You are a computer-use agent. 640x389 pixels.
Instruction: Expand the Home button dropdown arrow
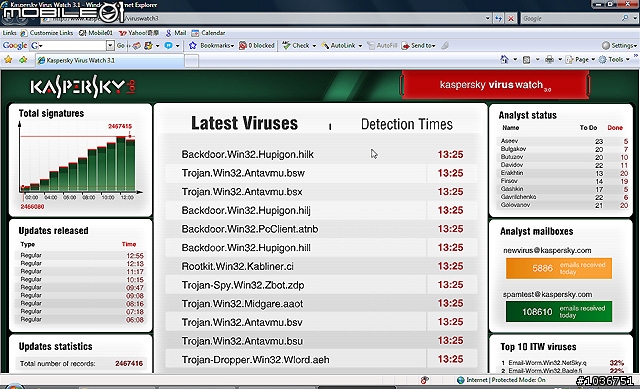point(515,60)
